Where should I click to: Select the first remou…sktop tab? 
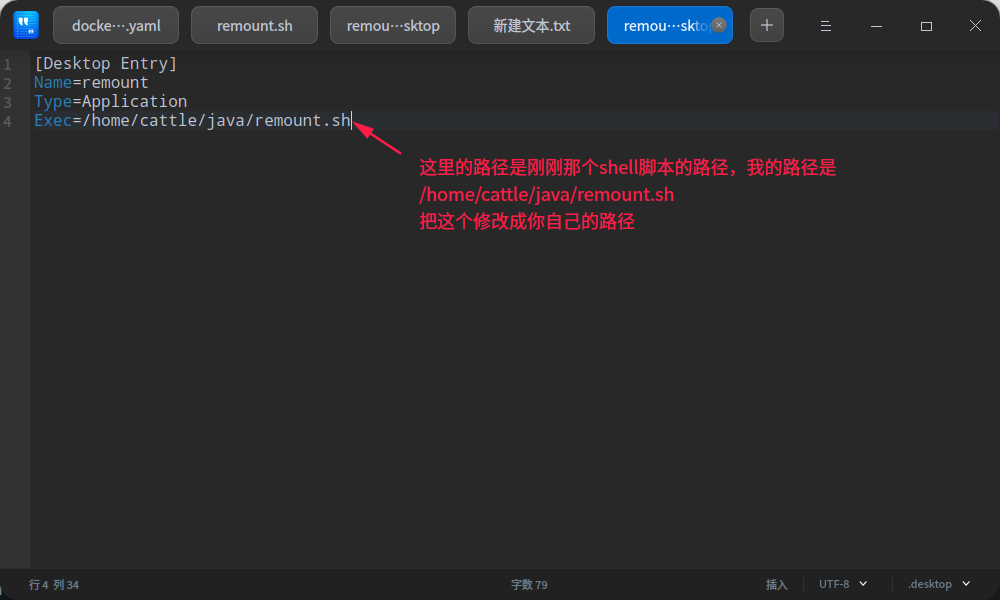(x=392, y=25)
